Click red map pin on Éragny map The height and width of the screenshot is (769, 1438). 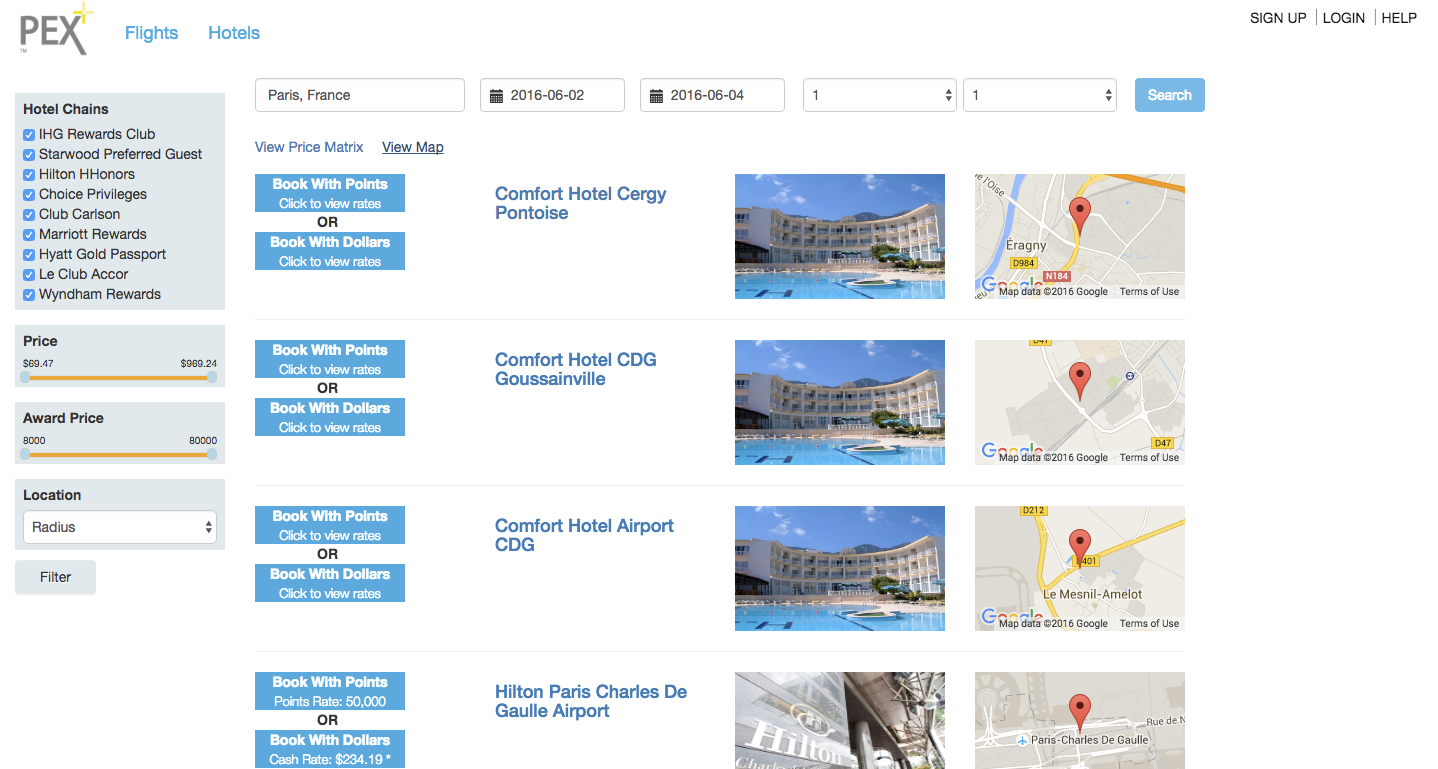click(x=1079, y=215)
